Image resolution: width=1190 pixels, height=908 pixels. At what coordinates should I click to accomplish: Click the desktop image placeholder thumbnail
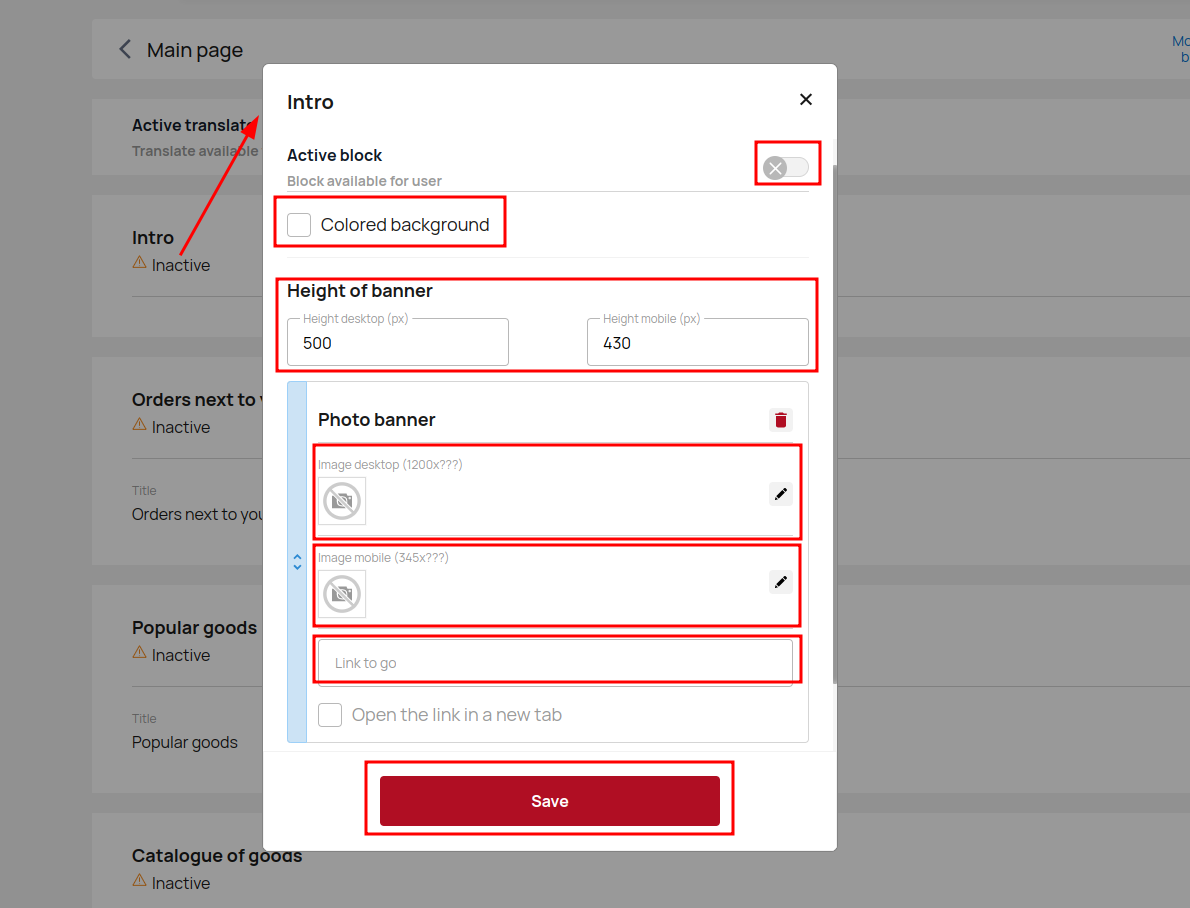coord(342,501)
